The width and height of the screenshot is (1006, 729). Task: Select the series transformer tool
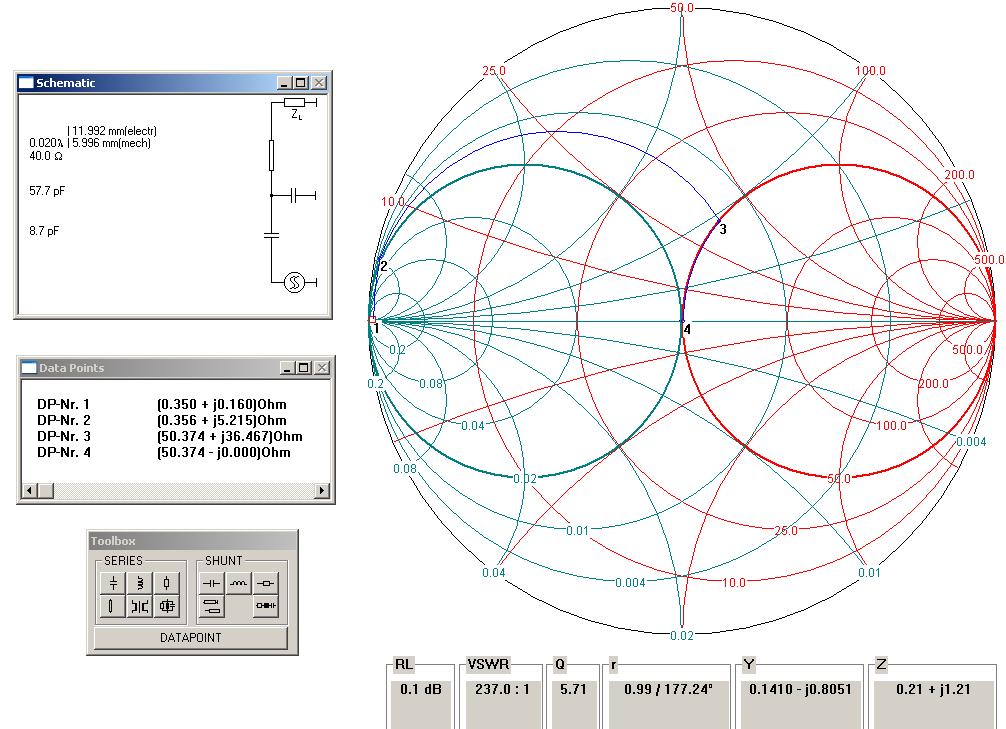[x=140, y=606]
